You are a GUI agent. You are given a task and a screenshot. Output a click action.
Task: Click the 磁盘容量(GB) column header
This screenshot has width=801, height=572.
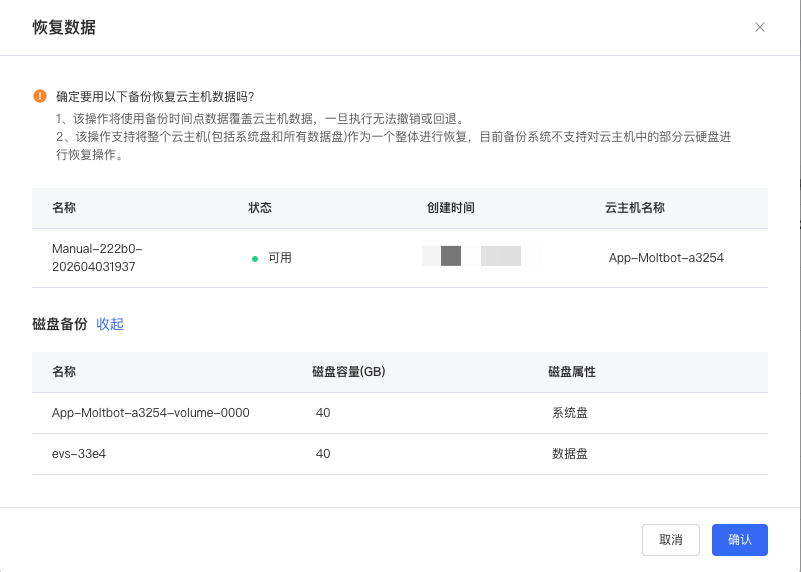click(349, 371)
